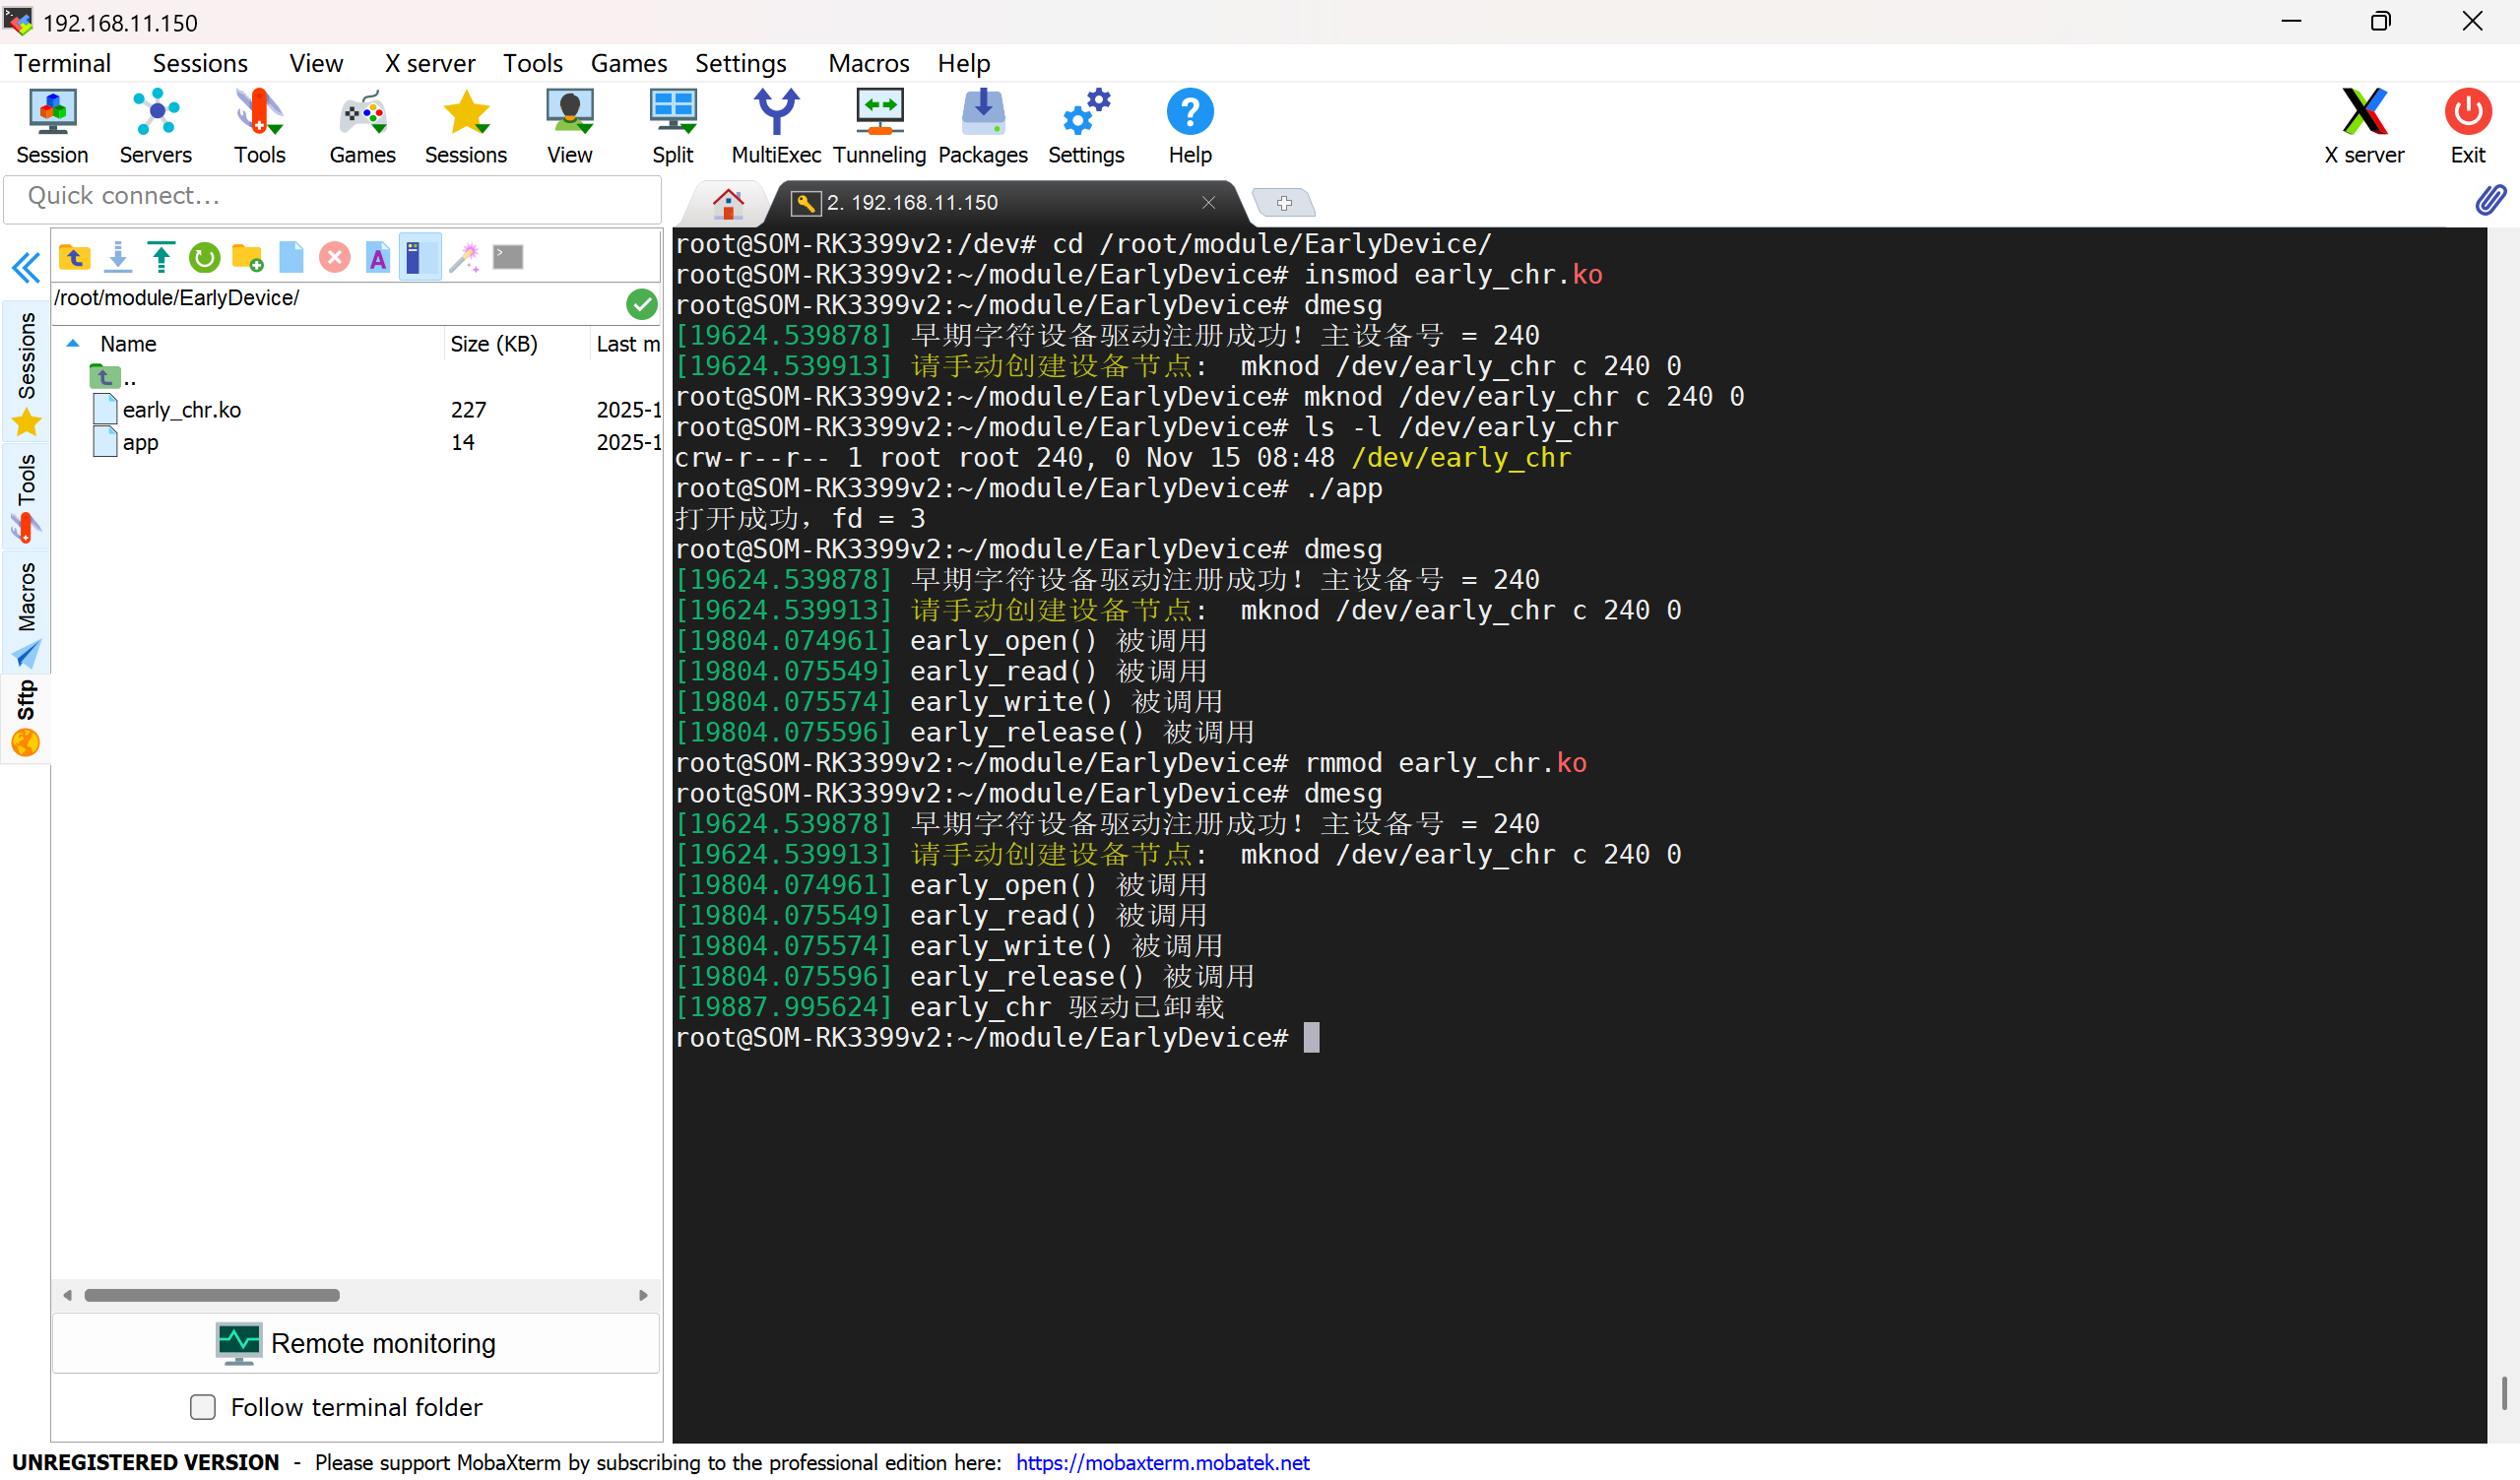
Task: Click red delete file icon
Action: [334, 258]
